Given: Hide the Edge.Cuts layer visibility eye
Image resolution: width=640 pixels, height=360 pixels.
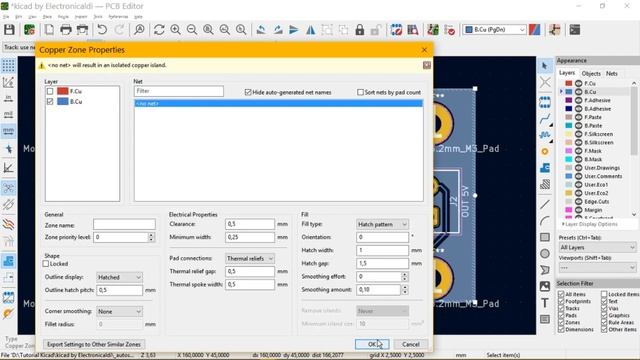Looking at the screenshot, I should (578, 201).
